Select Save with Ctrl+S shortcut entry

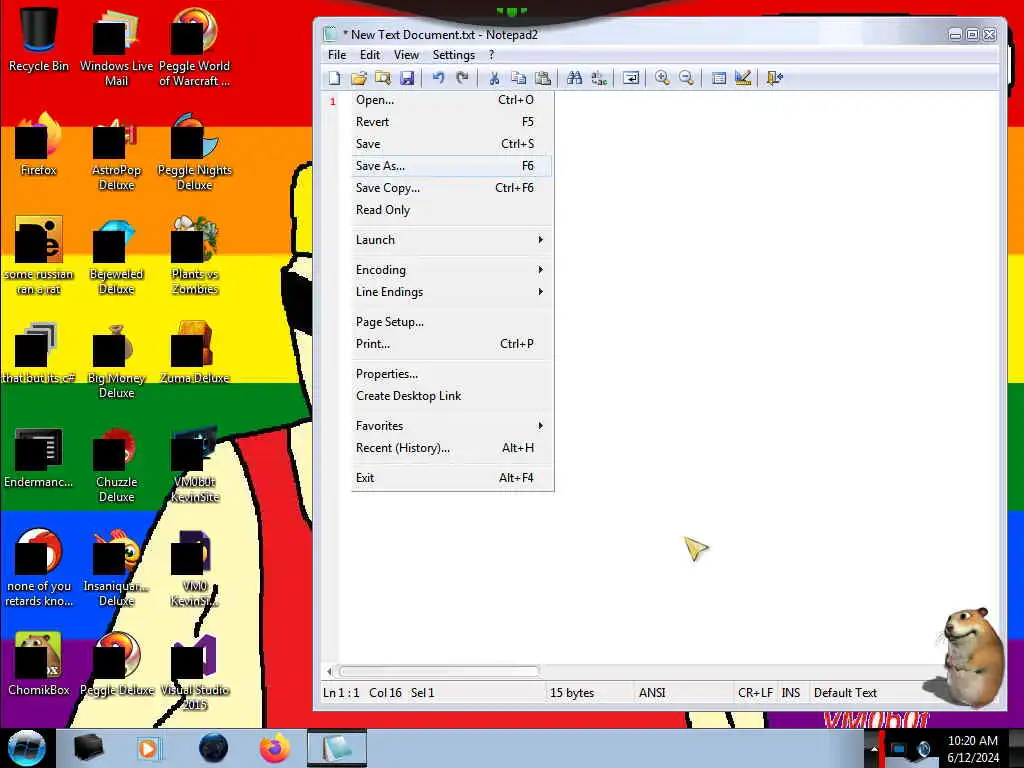click(x=452, y=144)
